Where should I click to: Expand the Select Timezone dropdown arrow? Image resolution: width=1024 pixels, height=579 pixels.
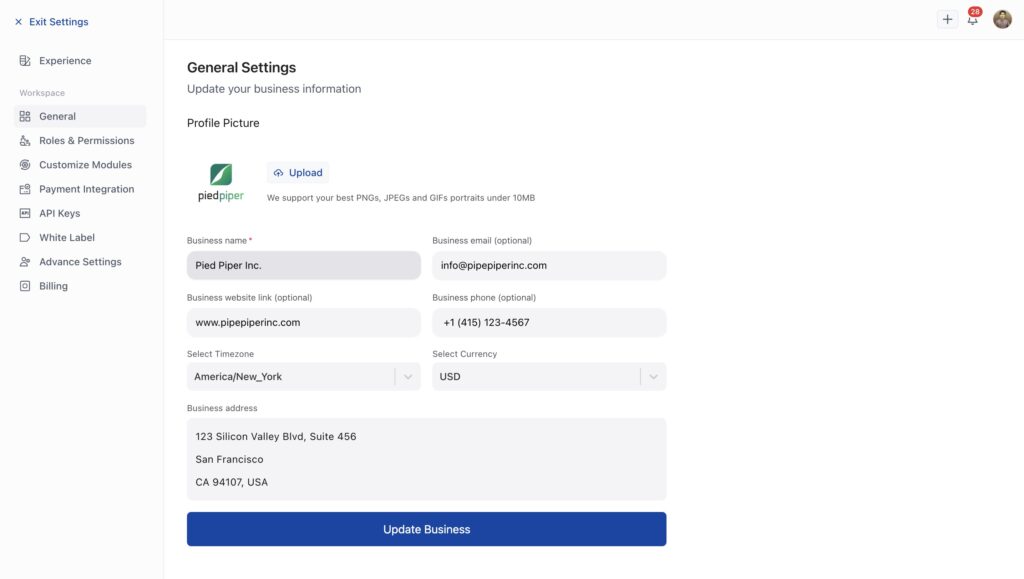click(x=407, y=377)
